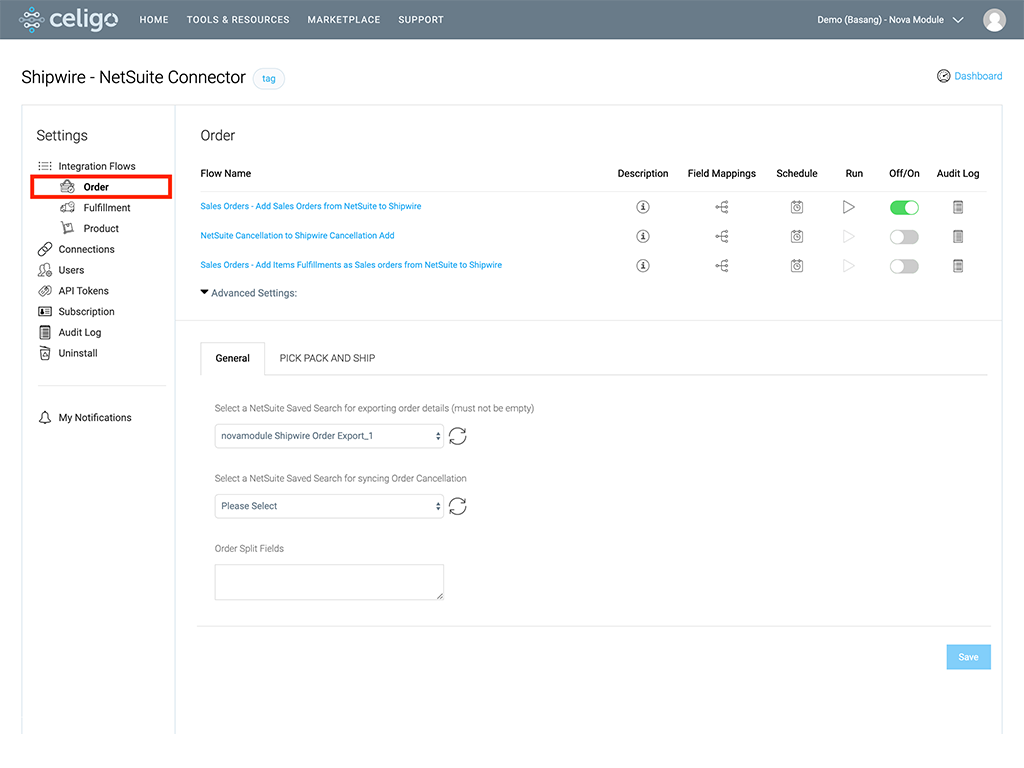Open MARKETPLACE in top navigation

344,20
